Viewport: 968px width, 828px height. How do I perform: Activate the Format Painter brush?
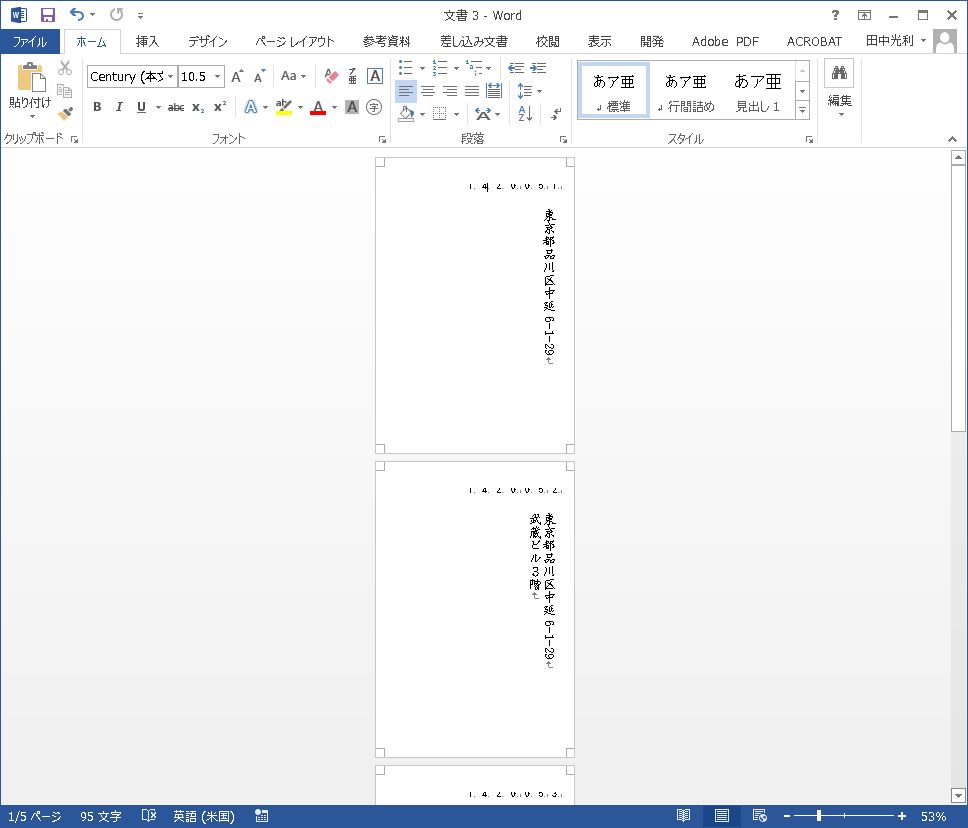tap(65, 114)
